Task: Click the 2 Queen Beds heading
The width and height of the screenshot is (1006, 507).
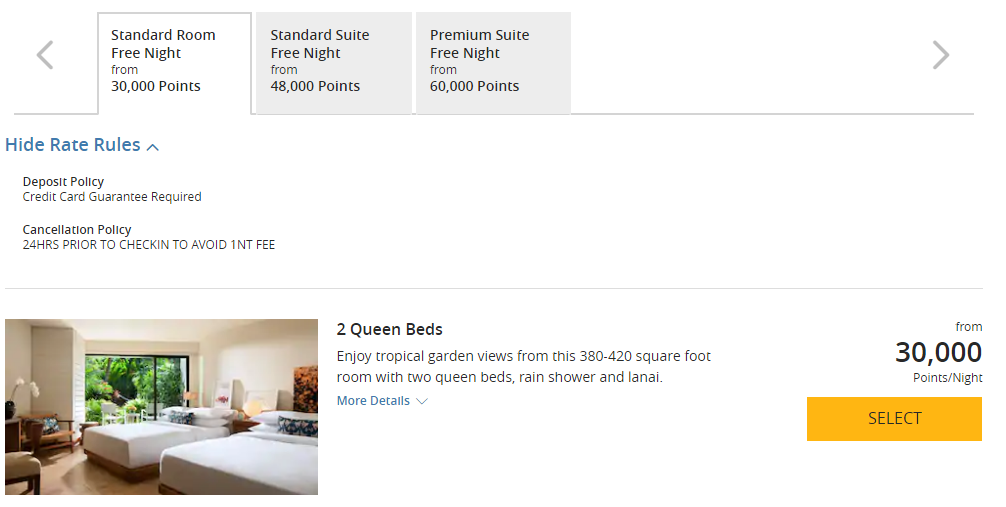Action: tap(389, 329)
